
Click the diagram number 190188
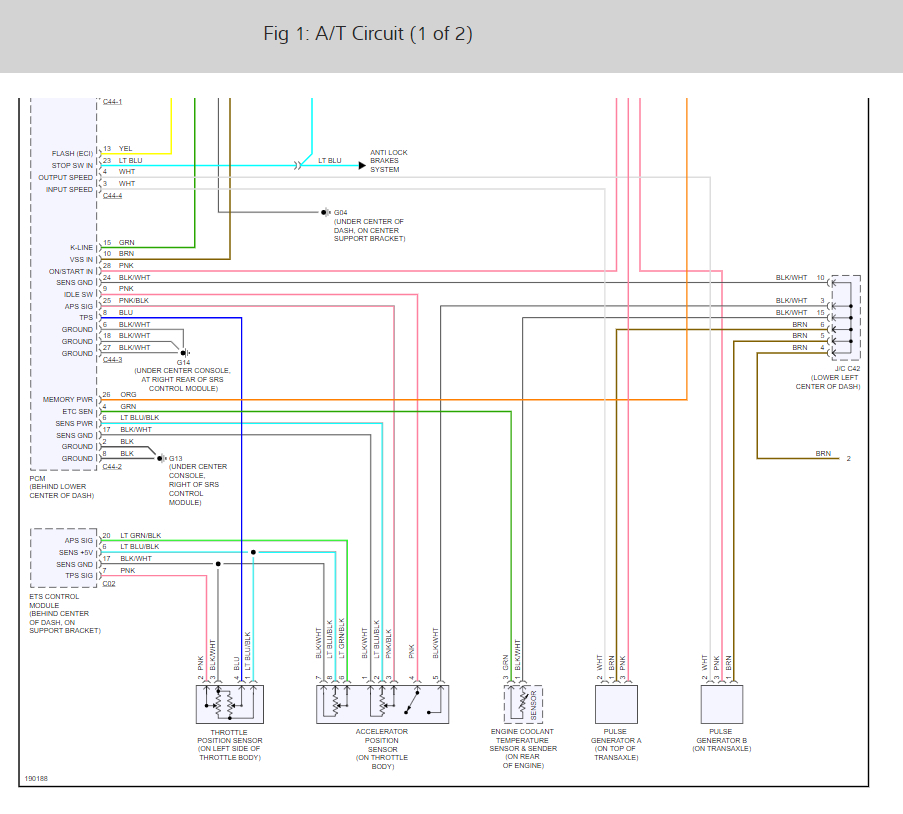point(36,779)
